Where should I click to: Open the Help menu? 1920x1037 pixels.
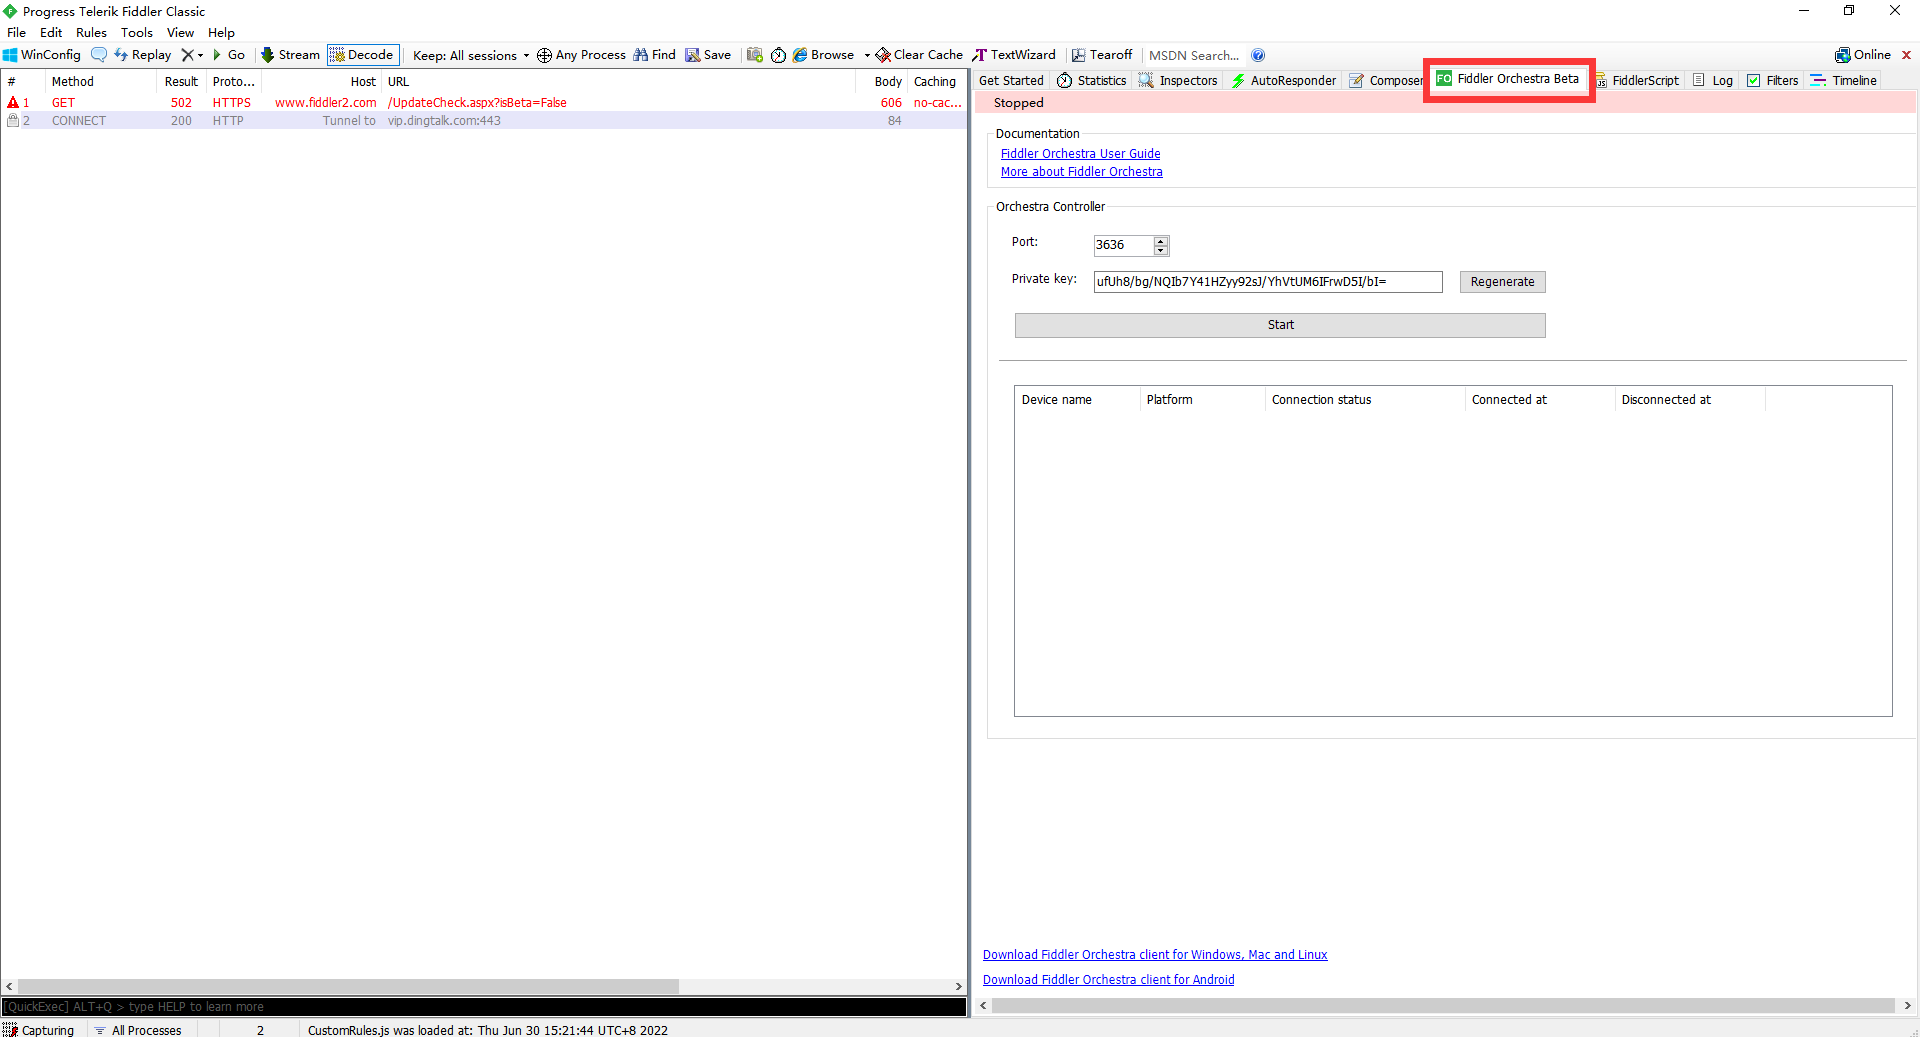coord(221,32)
